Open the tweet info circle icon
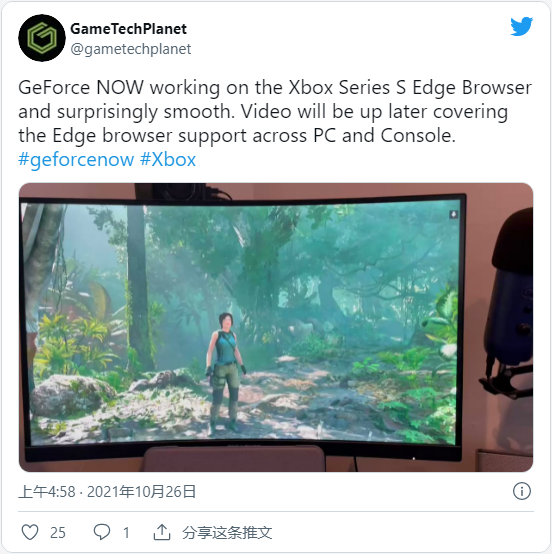 coord(522,491)
